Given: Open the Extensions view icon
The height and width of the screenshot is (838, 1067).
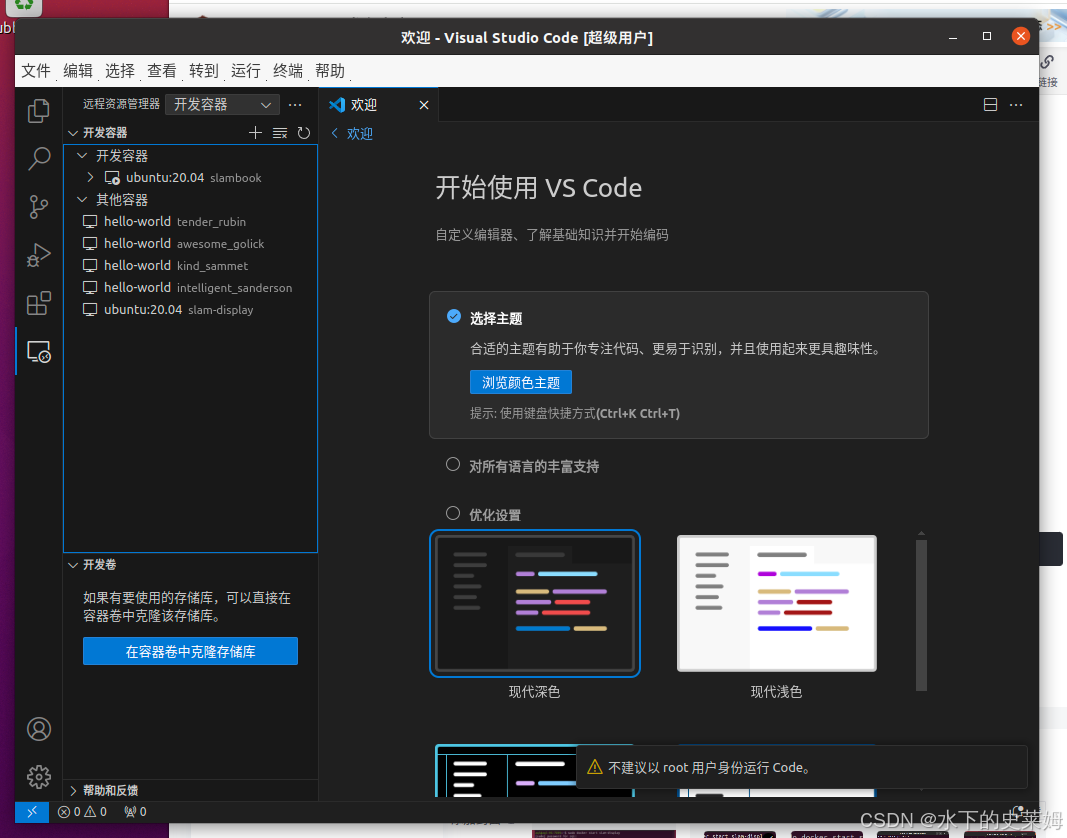Looking at the screenshot, I should pyautogui.click(x=38, y=303).
